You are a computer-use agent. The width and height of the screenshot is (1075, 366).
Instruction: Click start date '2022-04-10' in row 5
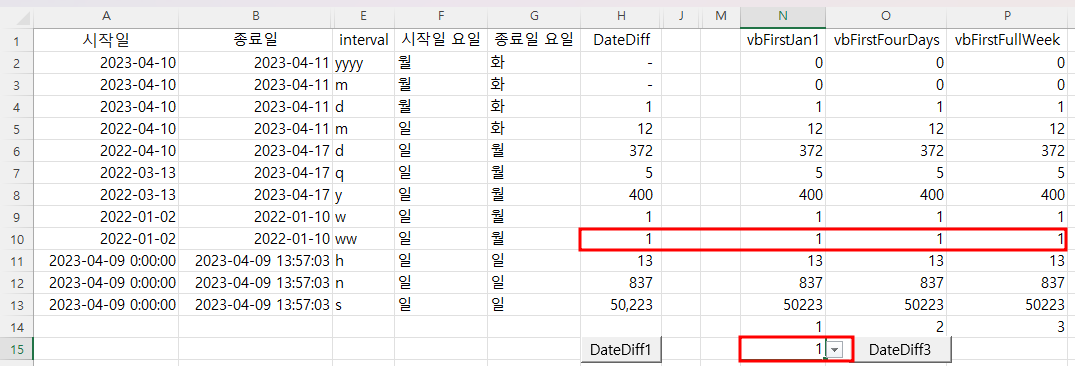point(106,130)
